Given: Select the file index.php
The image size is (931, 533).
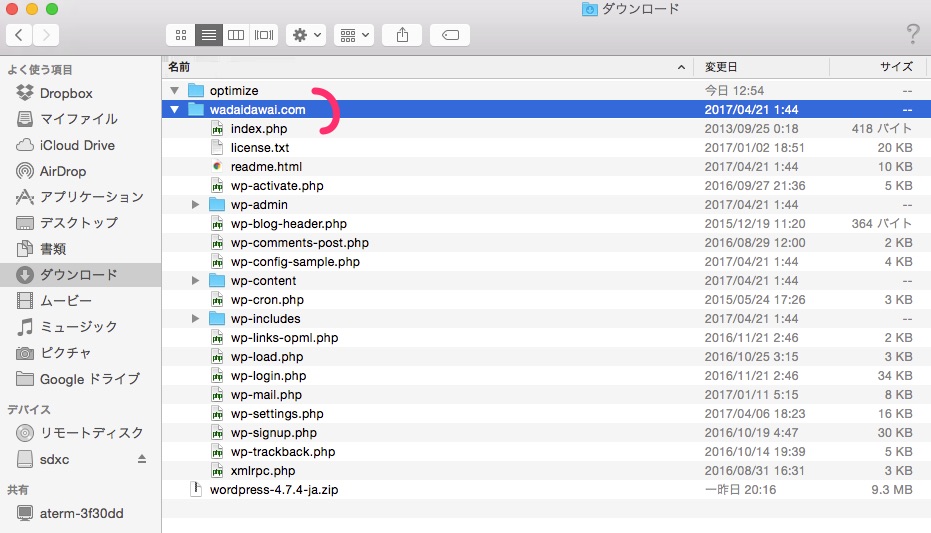Looking at the screenshot, I should pos(259,129).
